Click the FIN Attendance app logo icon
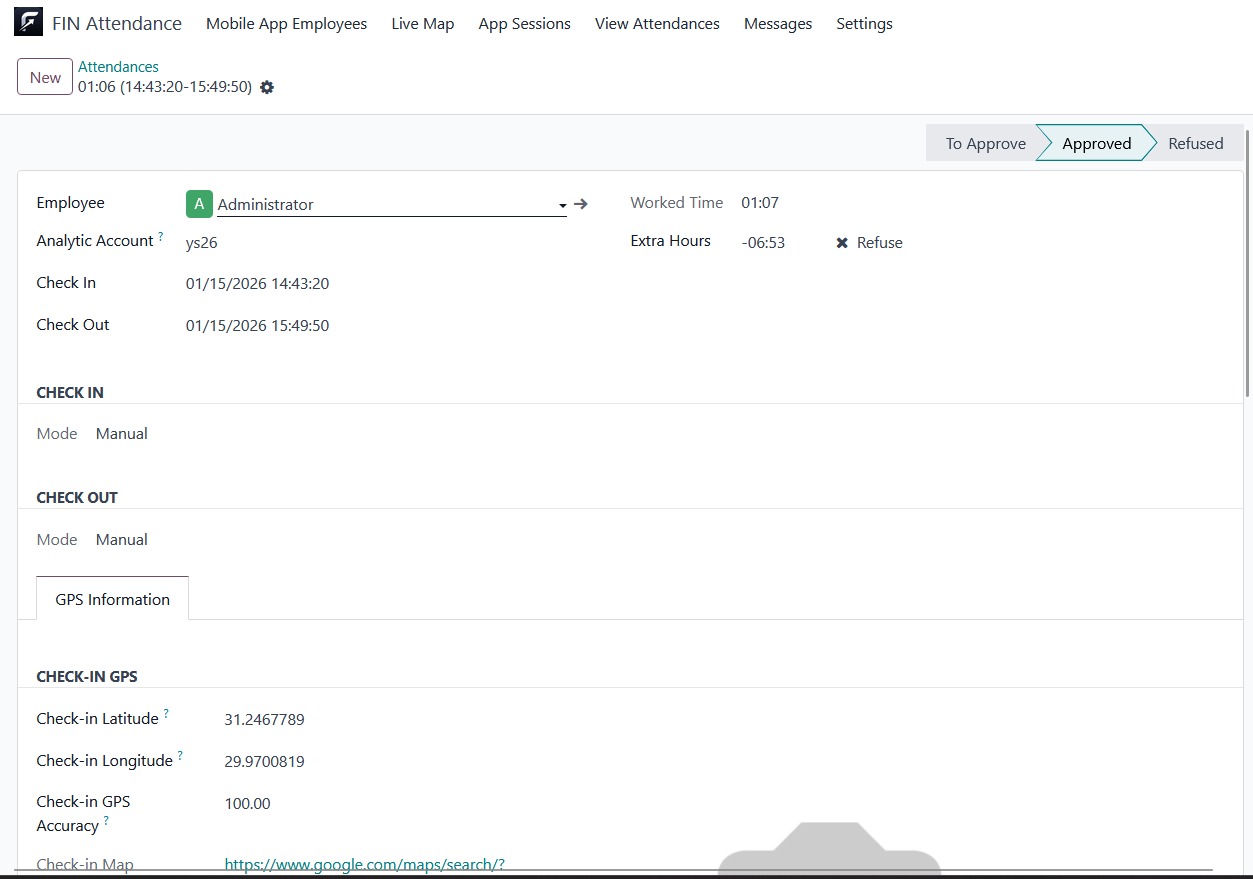Image resolution: width=1253 pixels, height=879 pixels. [28, 22]
